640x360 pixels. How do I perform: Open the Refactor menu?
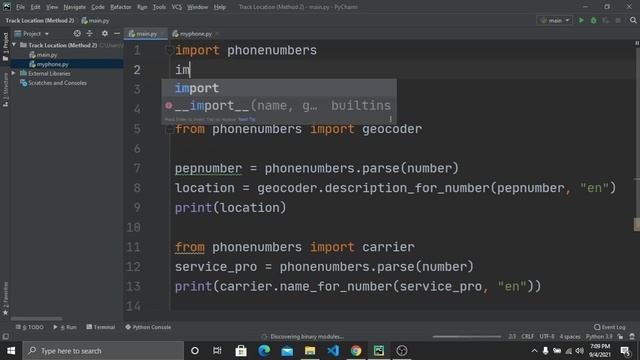[x=121, y=7]
